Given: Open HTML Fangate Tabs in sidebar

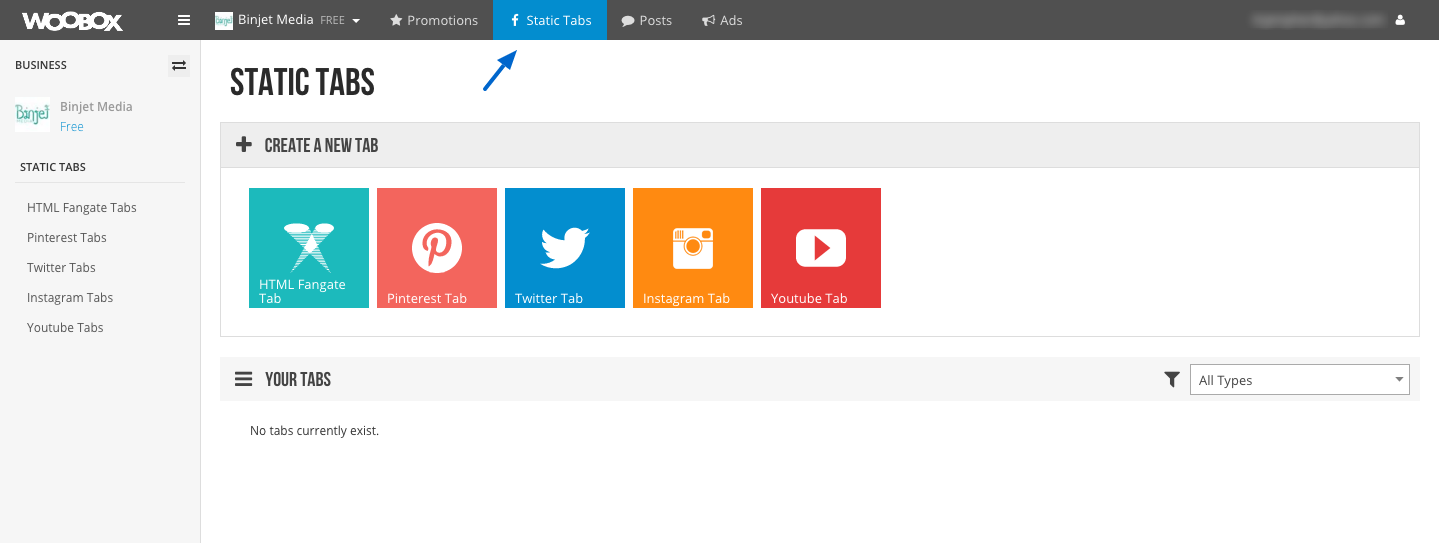Looking at the screenshot, I should tap(82, 208).
